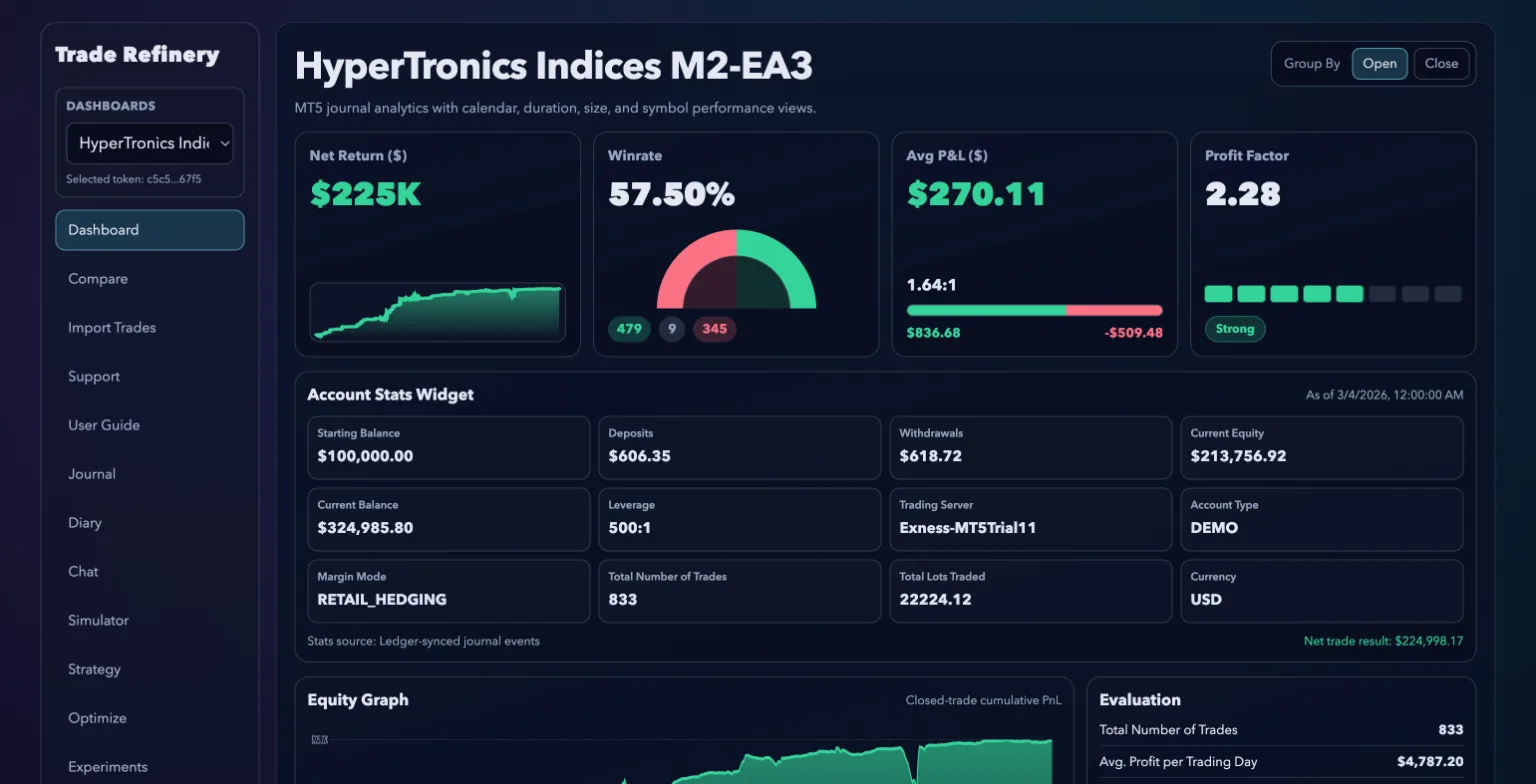Launch the Simulator page

click(x=97, y=620)
